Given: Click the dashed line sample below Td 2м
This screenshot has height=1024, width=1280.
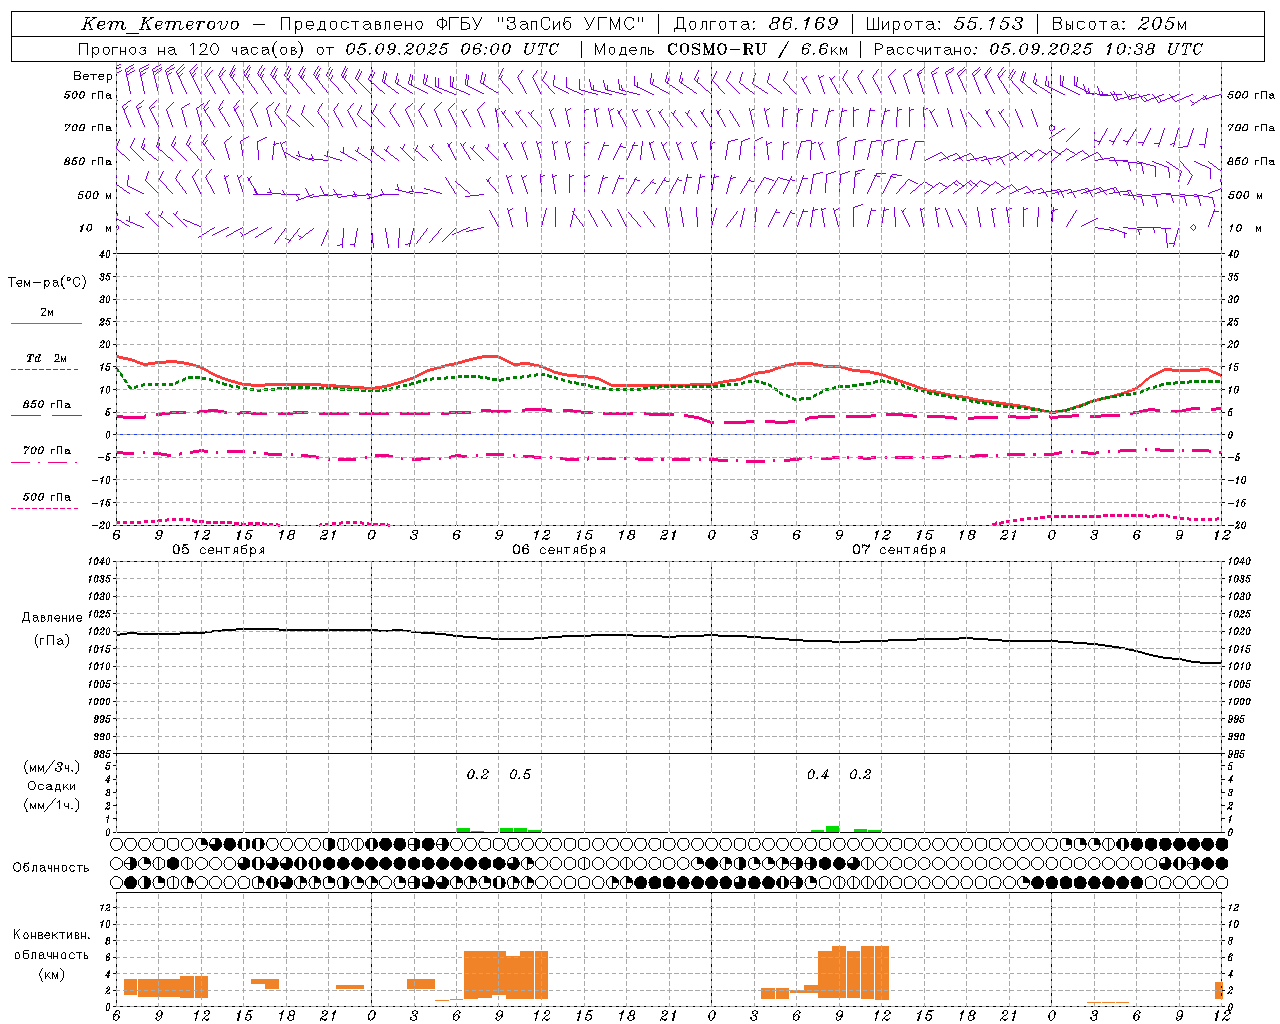Looking at the screenshot, I should 44,370.
